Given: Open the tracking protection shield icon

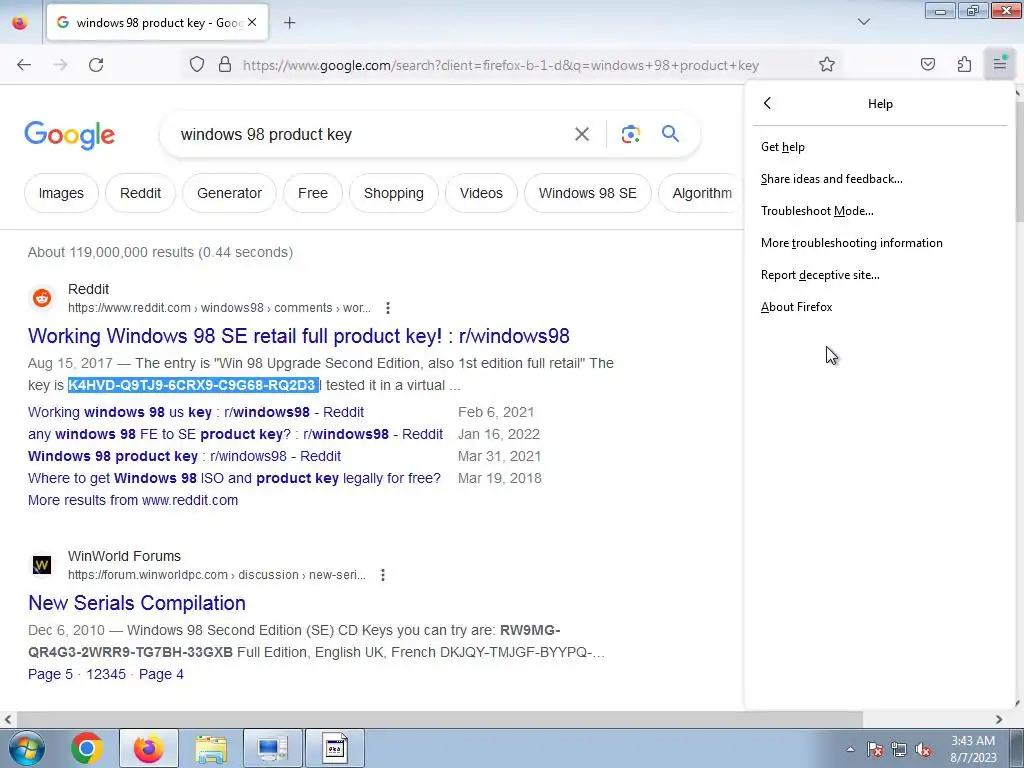Looking at the screenshot, I should pos(197,65).
